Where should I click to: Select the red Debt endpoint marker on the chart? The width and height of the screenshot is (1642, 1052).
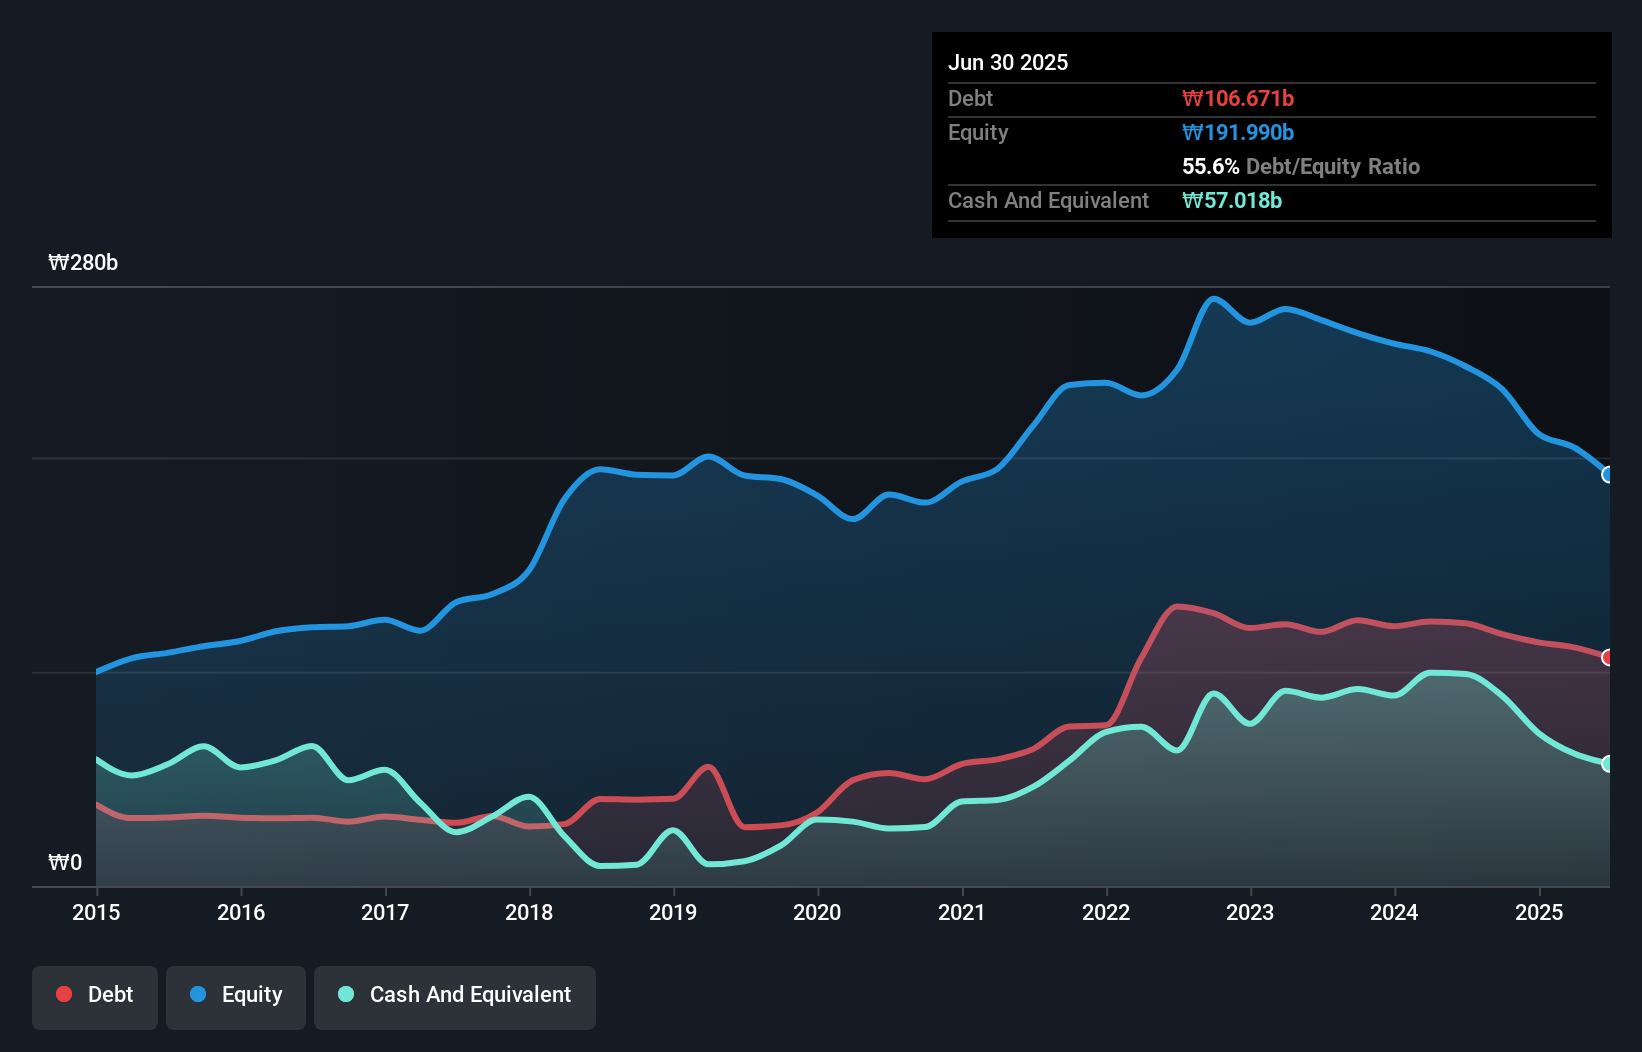[1606, 657]
